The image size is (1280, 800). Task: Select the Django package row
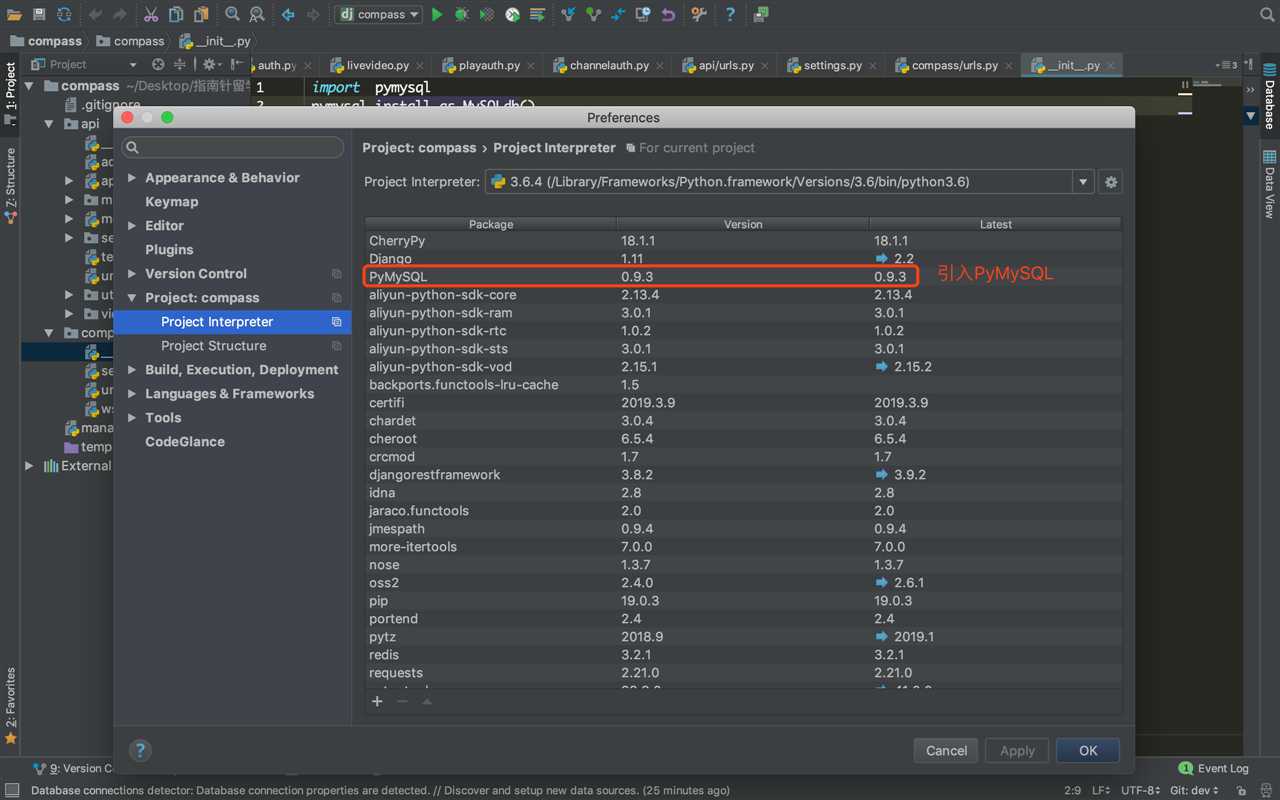coord(743,258)
